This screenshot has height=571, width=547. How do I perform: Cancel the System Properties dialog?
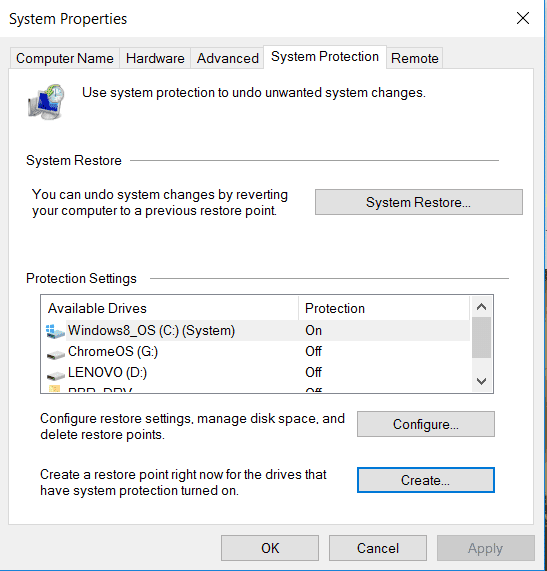click(x=378, y=548)
